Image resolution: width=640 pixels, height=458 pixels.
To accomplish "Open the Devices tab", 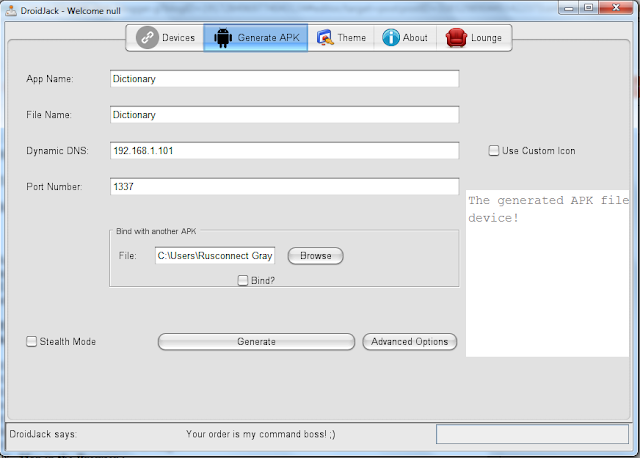I will tap(165, 38).
